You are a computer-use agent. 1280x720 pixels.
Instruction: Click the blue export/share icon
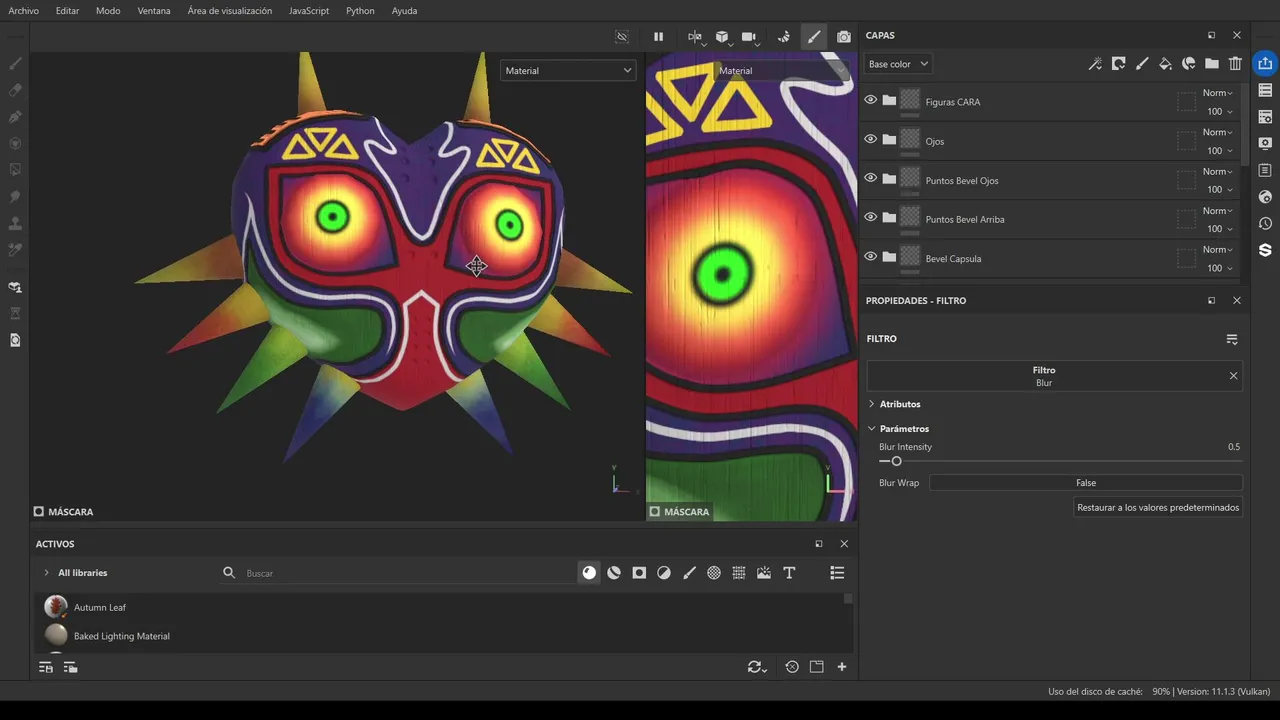tap(1265, 64)
